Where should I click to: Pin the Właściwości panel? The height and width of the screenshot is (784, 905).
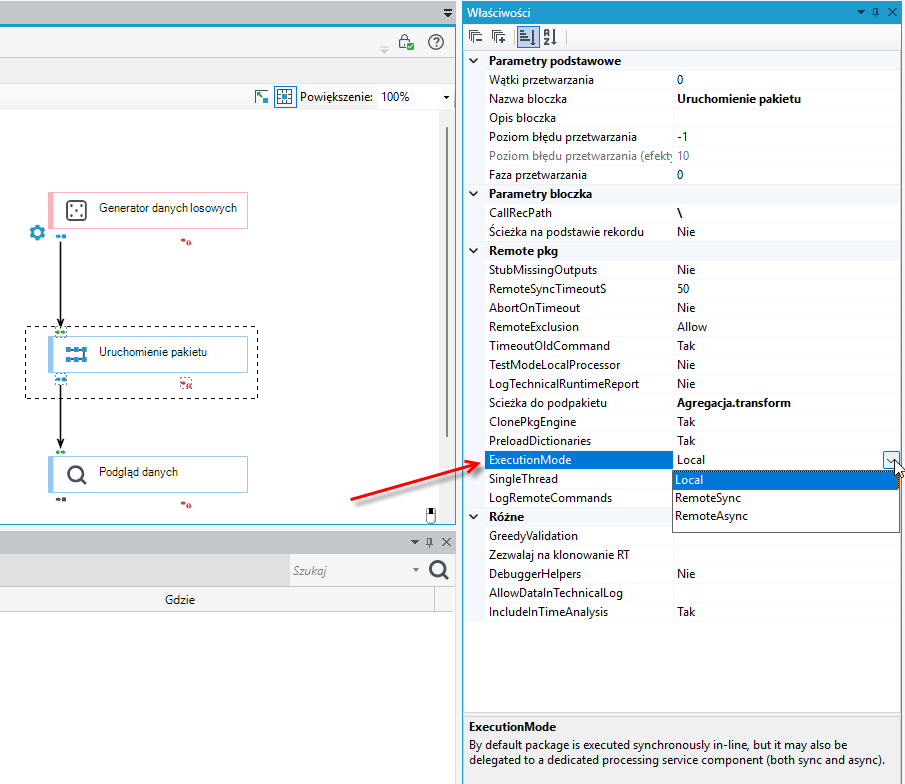tap(876, 12)
